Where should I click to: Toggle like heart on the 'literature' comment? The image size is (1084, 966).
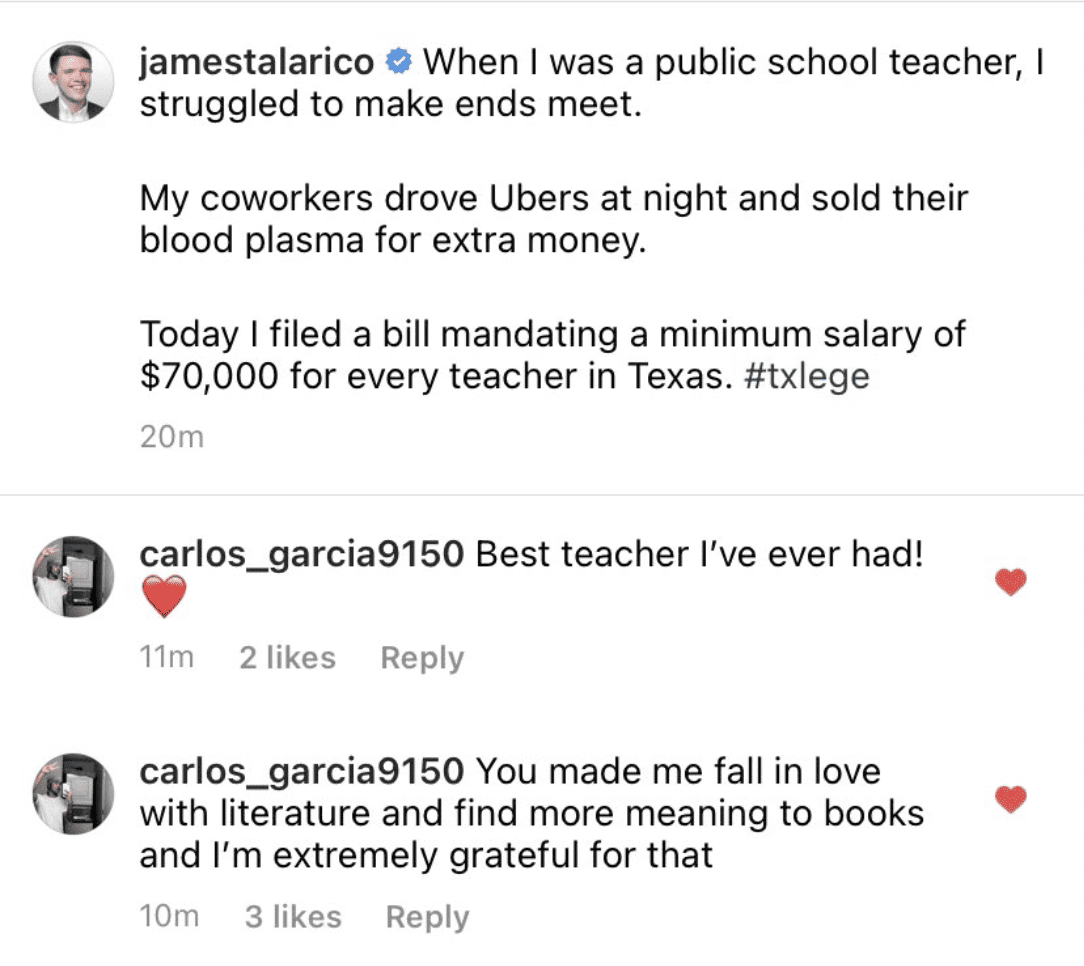[x=1011, y=798]
